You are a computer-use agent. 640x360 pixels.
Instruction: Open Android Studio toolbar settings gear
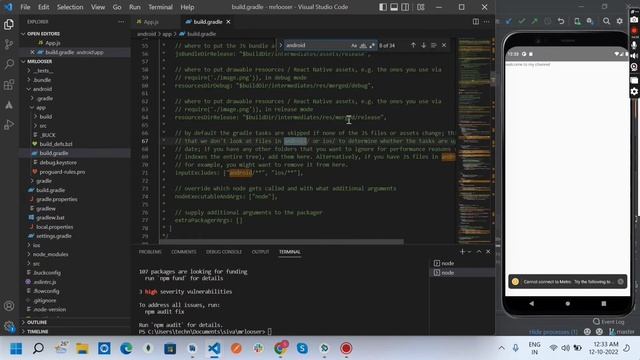[620, 21]
